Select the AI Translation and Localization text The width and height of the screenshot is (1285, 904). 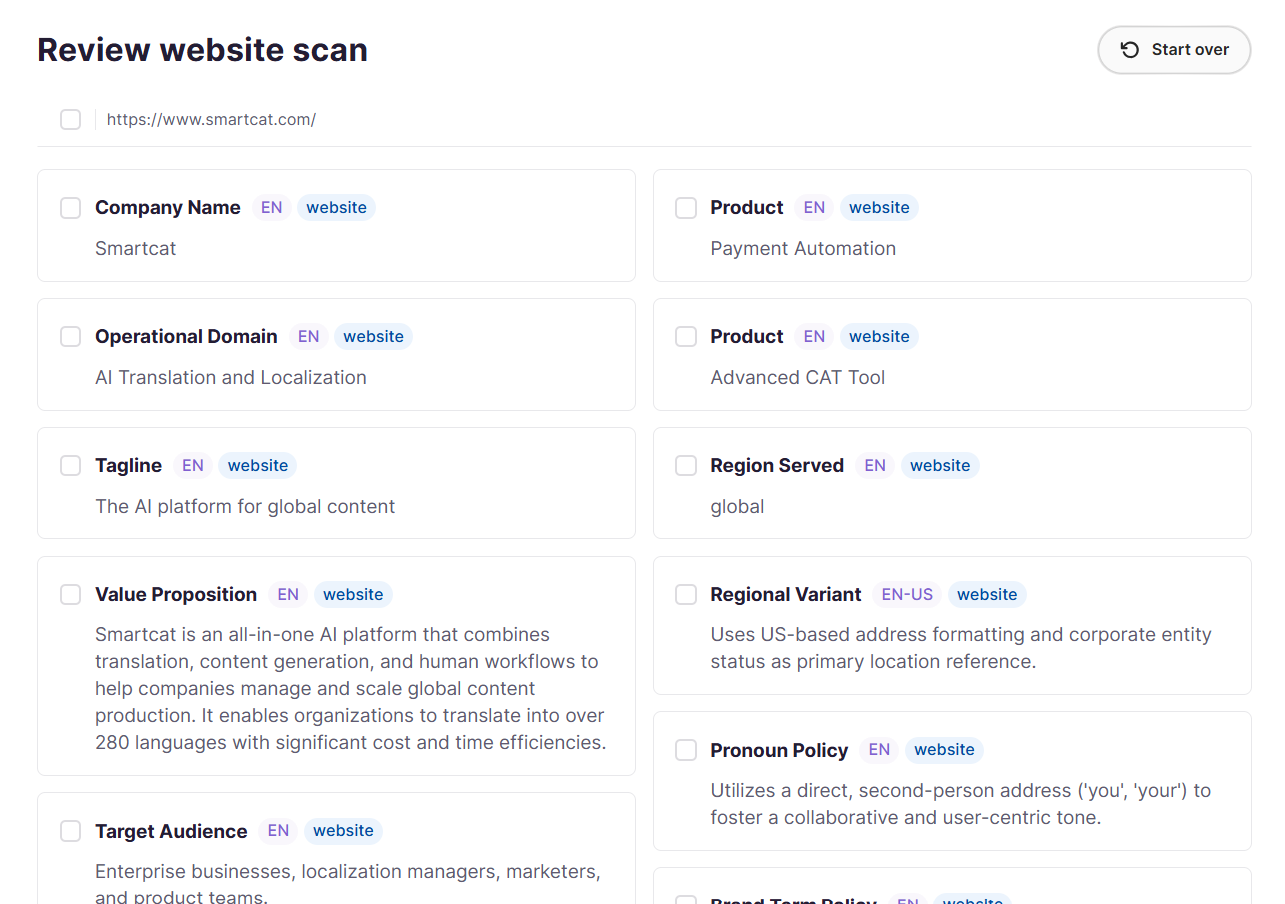pos(231,377)
